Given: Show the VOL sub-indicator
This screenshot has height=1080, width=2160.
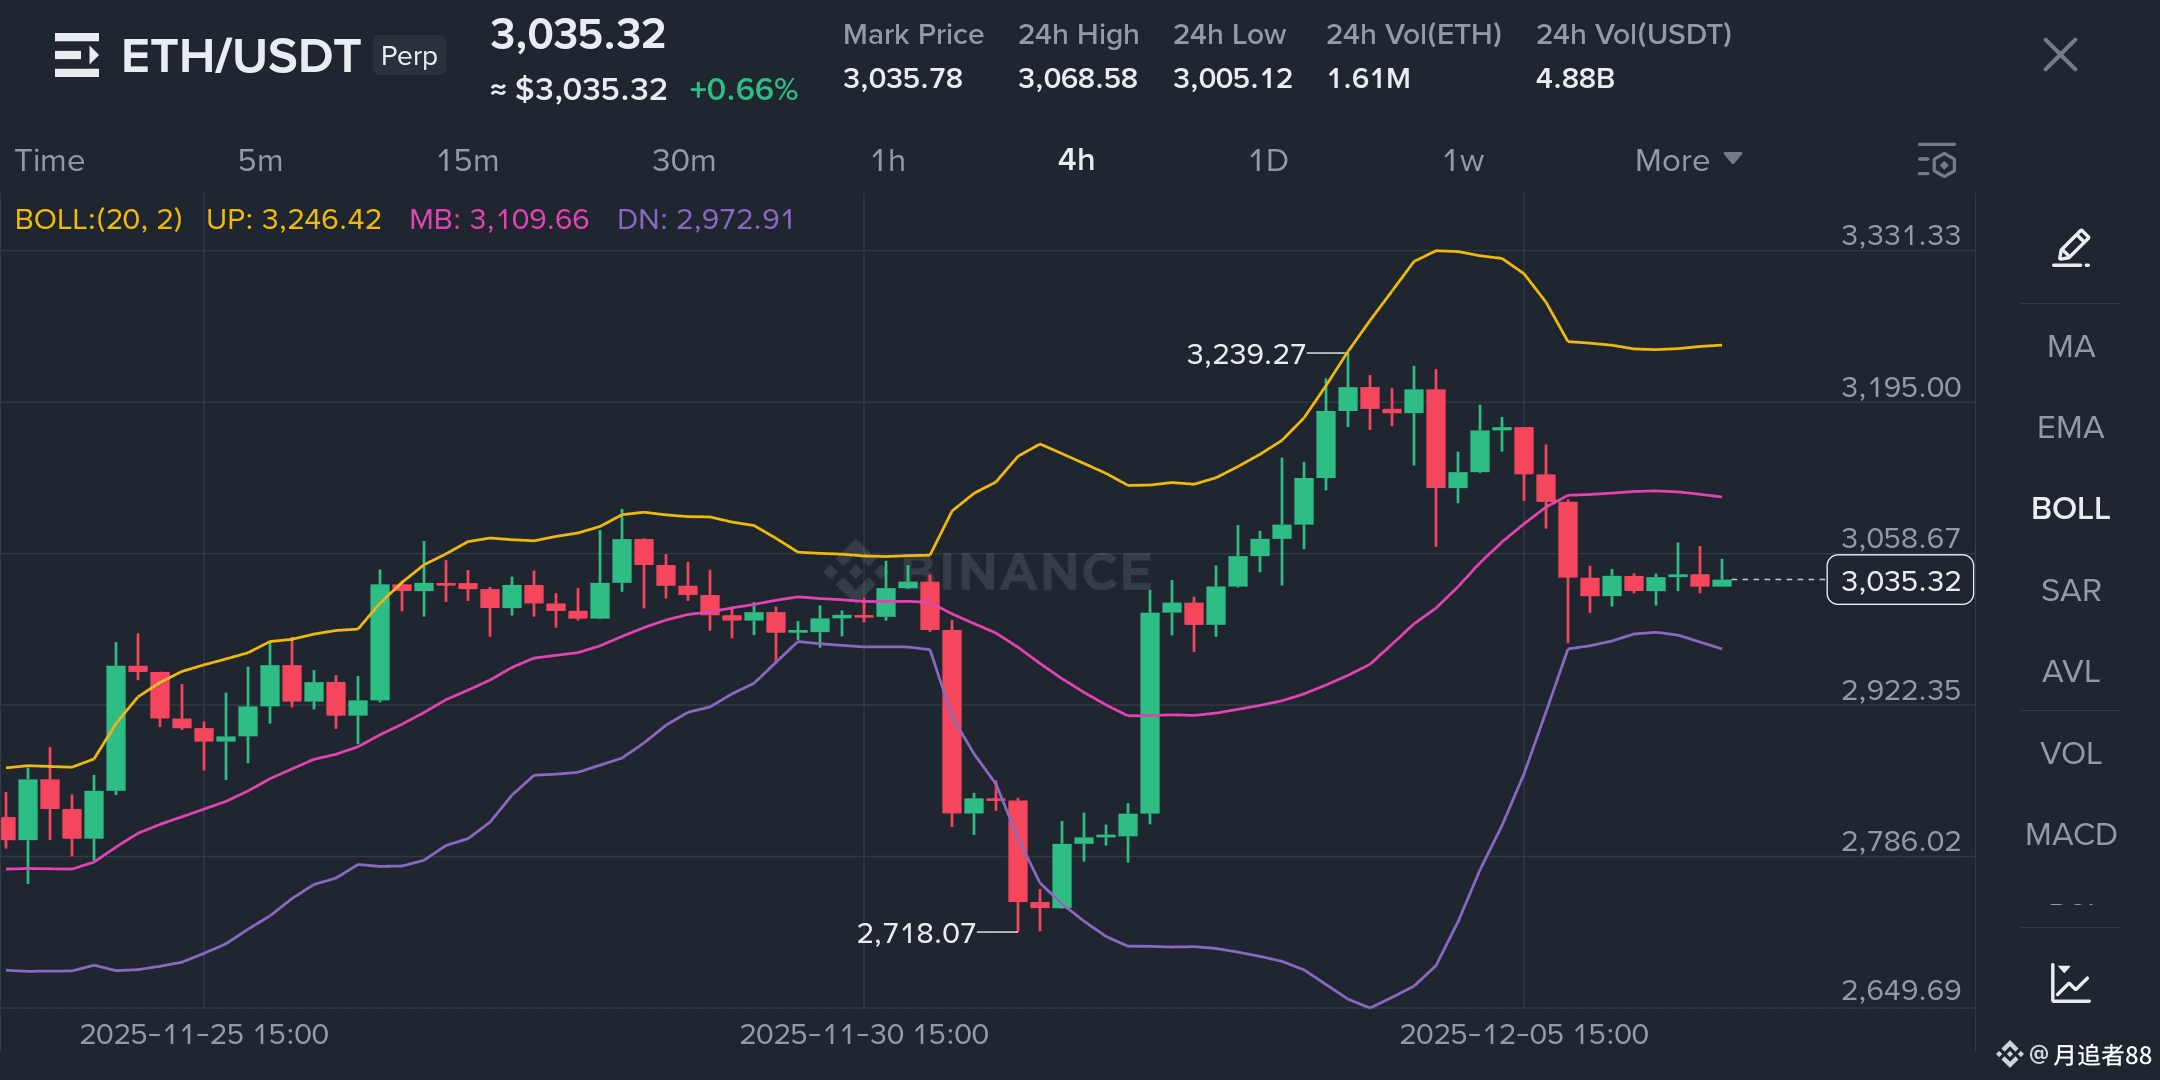Looking at the screenshot, I should [2070, 753].
